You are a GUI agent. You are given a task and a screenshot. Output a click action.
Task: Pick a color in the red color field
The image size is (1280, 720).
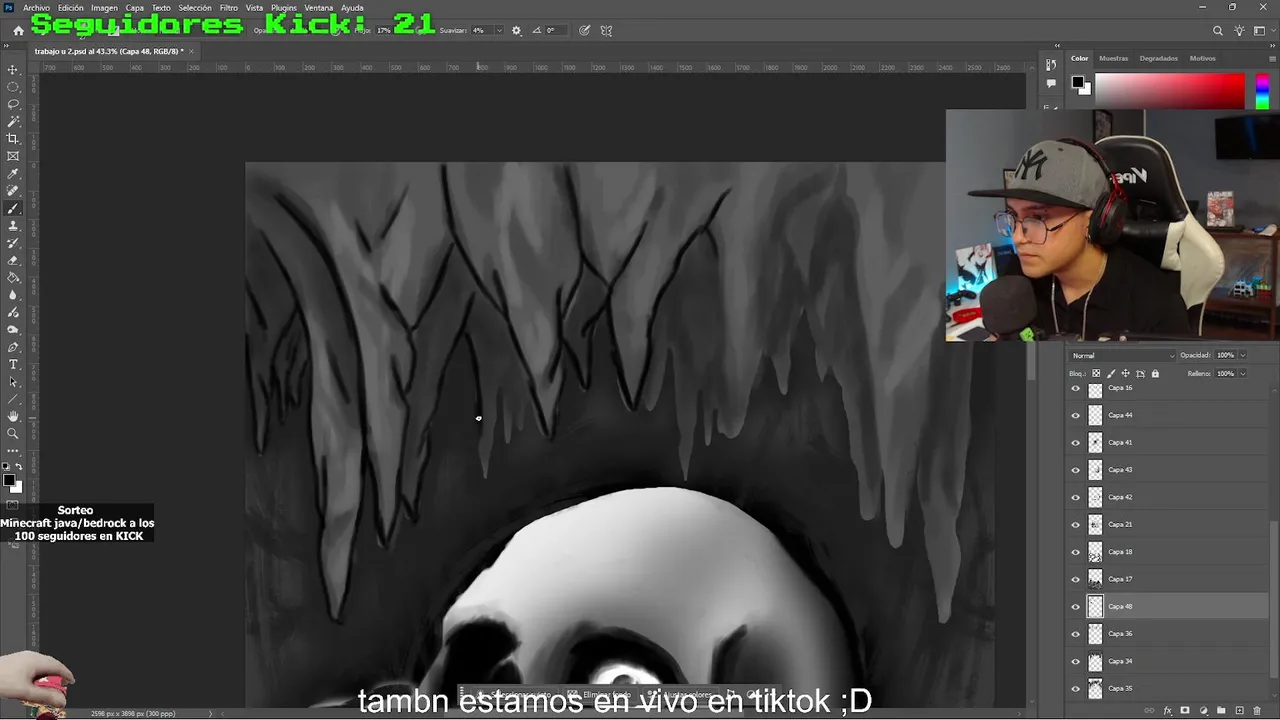1170,91
